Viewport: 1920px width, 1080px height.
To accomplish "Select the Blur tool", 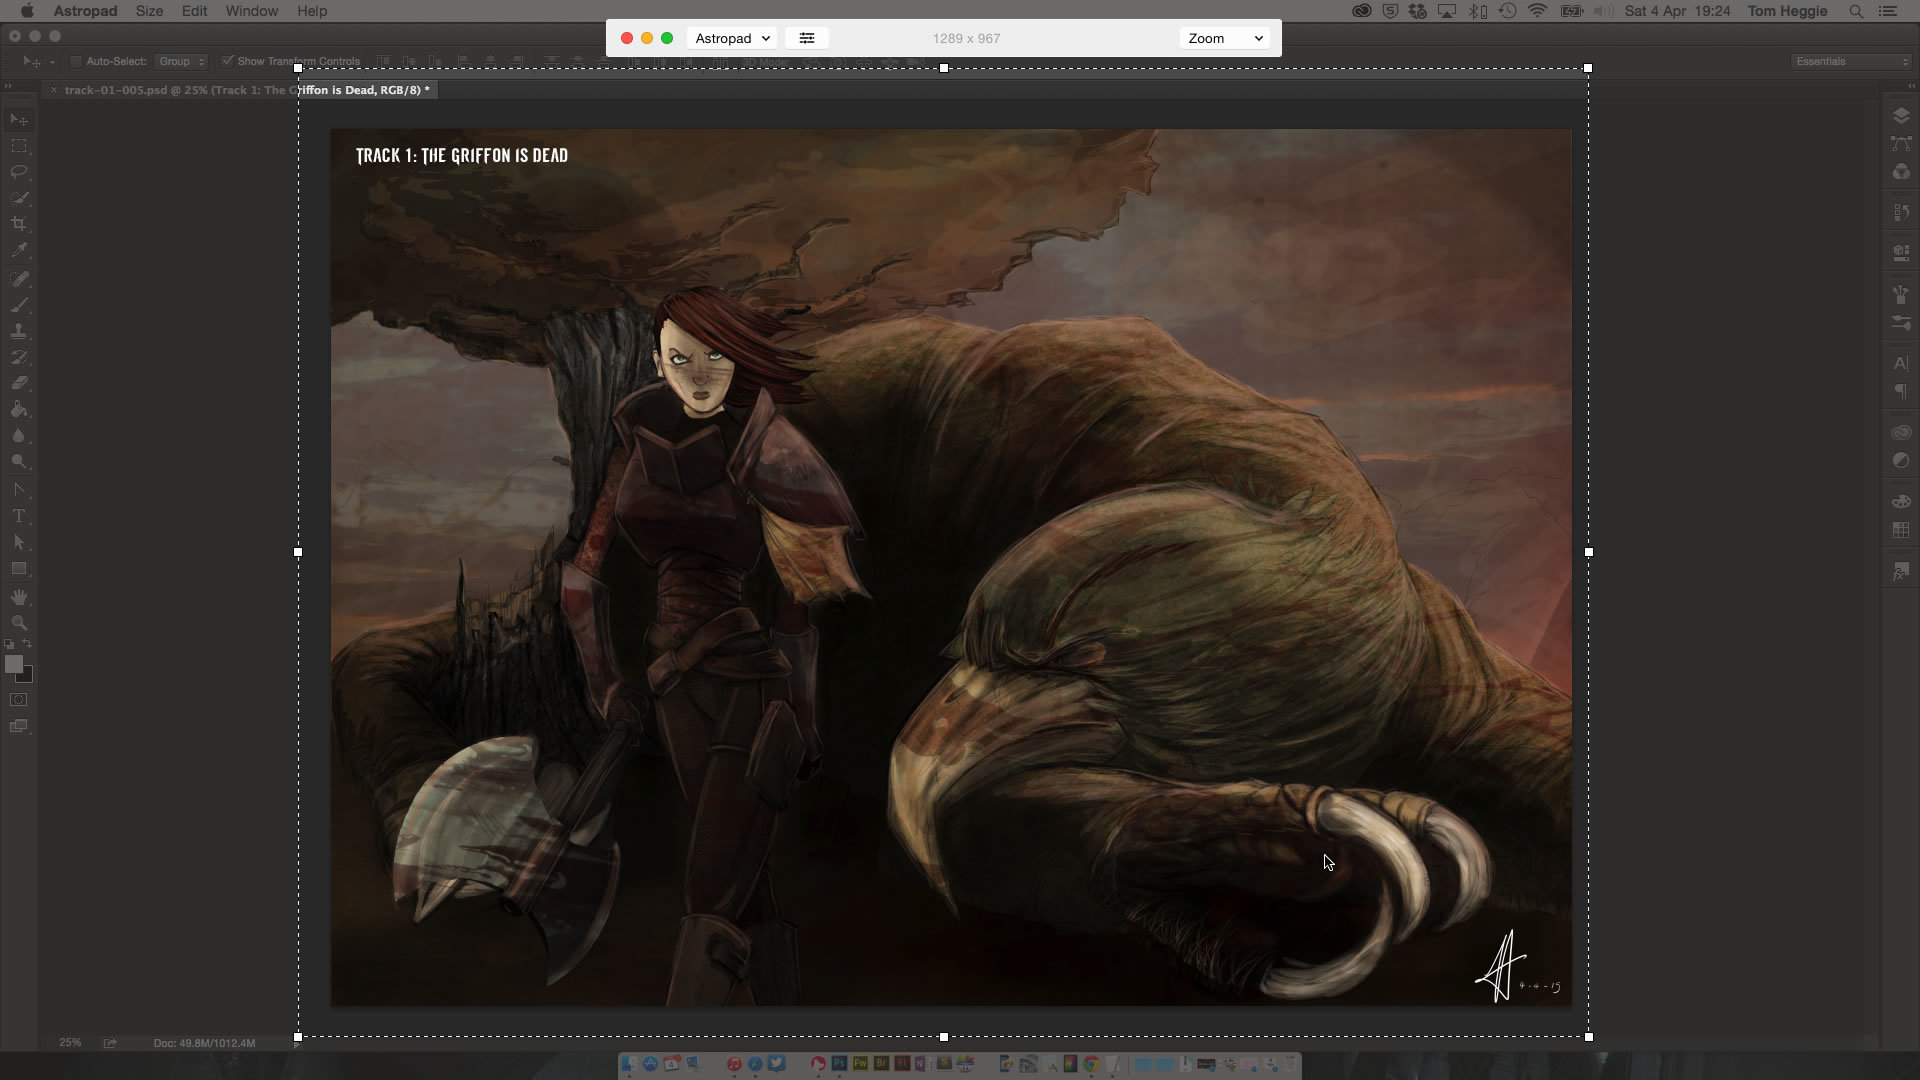I will point(19,436).
